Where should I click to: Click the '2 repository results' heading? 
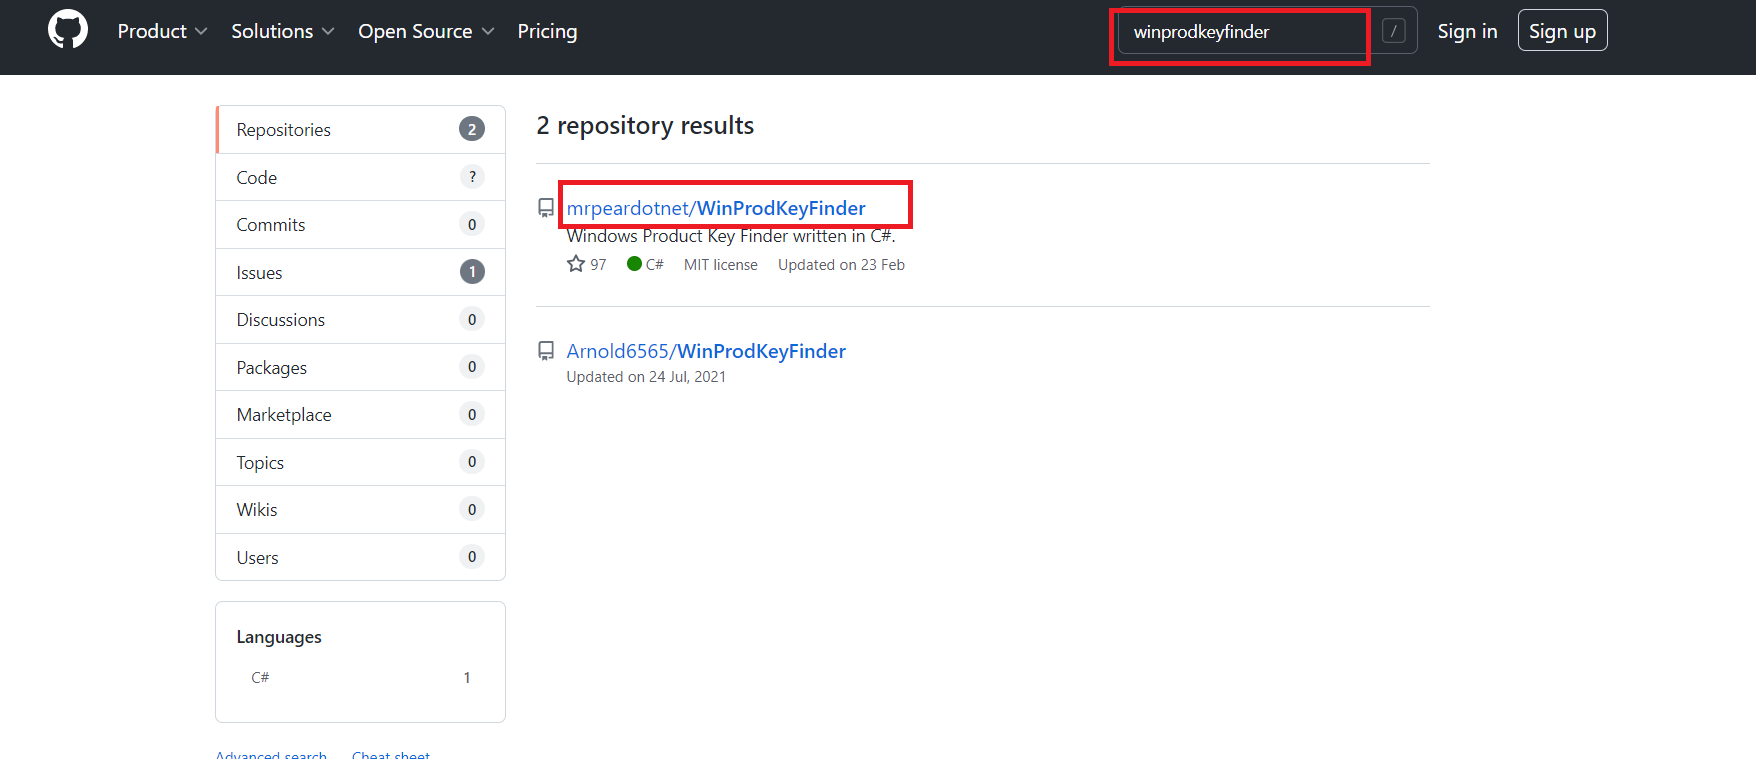coord(645,126)
